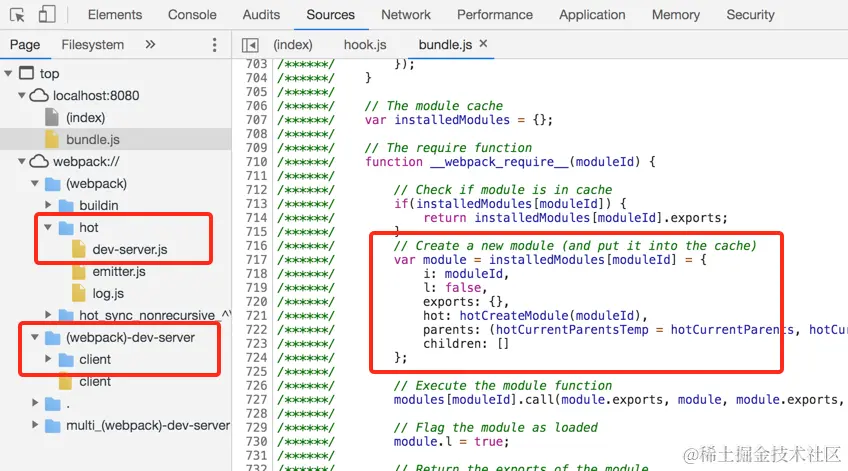Set breakpoint on line number 727
The image size is (848, 471).
[x=256, y=400]
